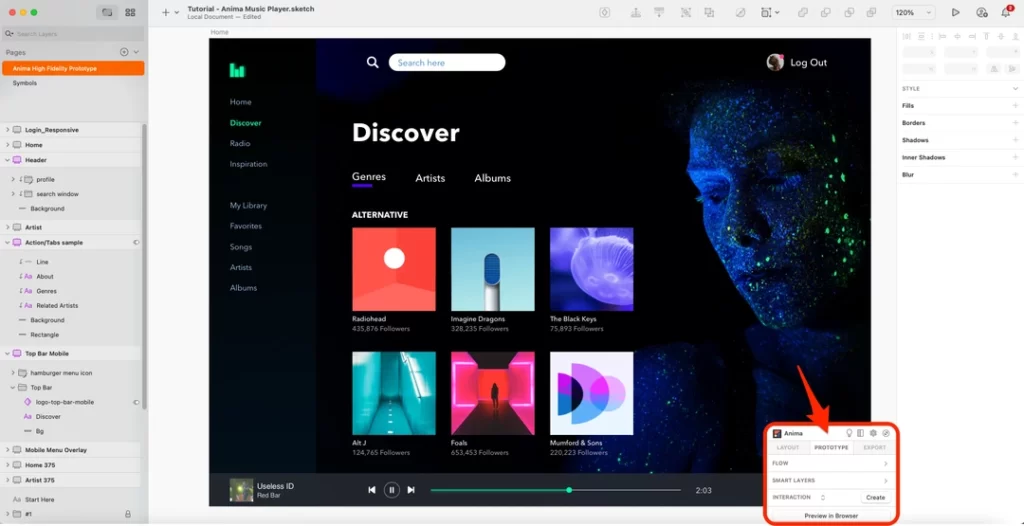The image size is (1024, 526).
Task: Click the Log Out link in artboard
Action: point(808,63)
